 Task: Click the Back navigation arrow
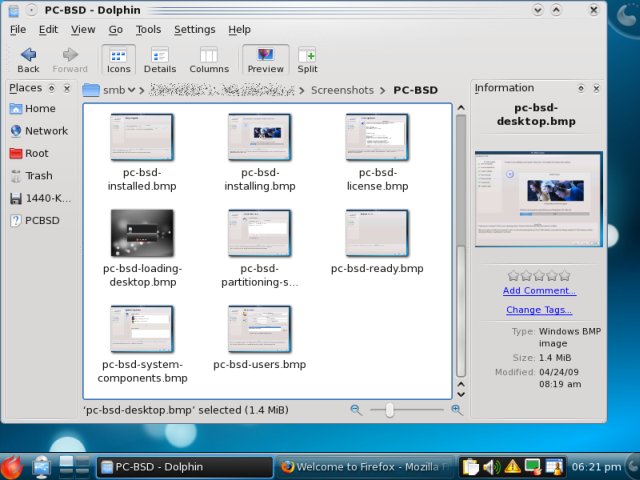[x=28, y=58]
